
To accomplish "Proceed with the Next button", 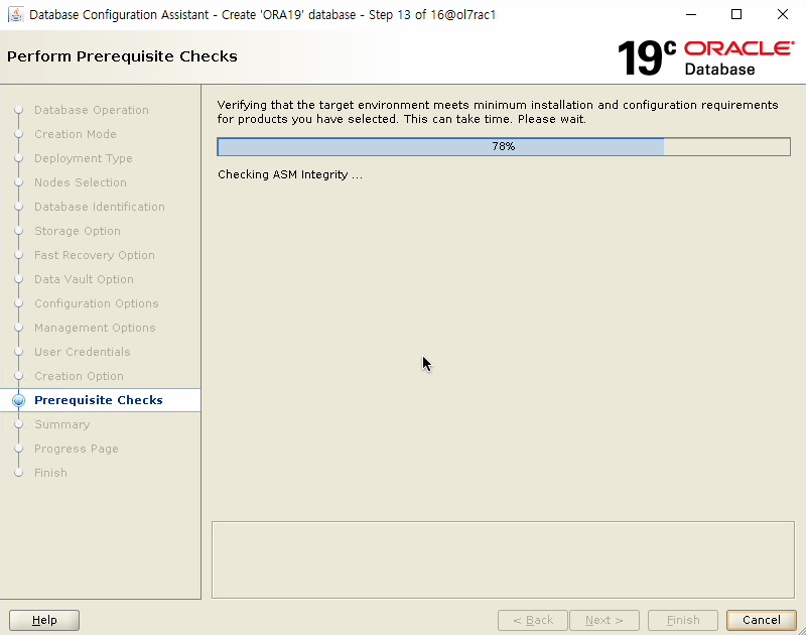I will pyautogui.click(x=604, y=620).
